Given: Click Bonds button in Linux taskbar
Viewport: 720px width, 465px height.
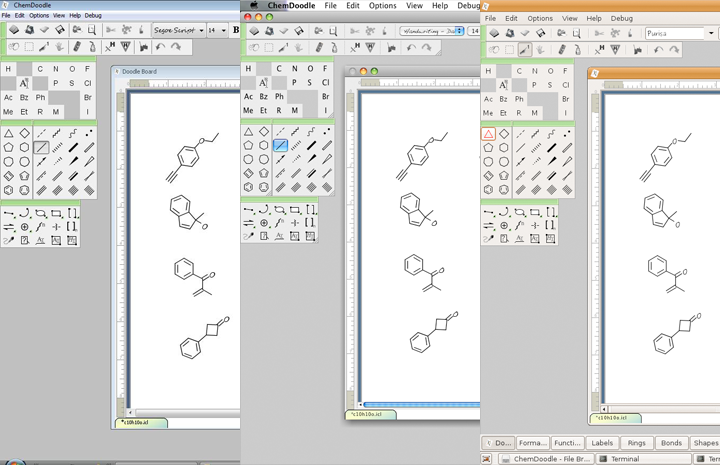Looking at the screenshot, I should click(x=671, y=443).
